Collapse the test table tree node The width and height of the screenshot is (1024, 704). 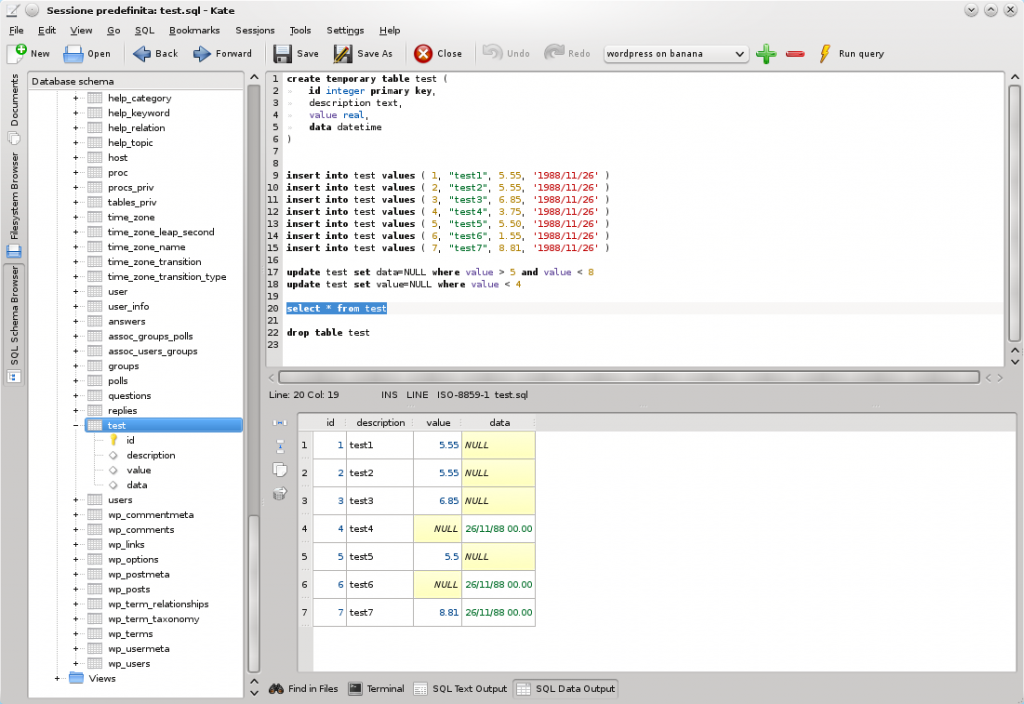coord(75,426)
